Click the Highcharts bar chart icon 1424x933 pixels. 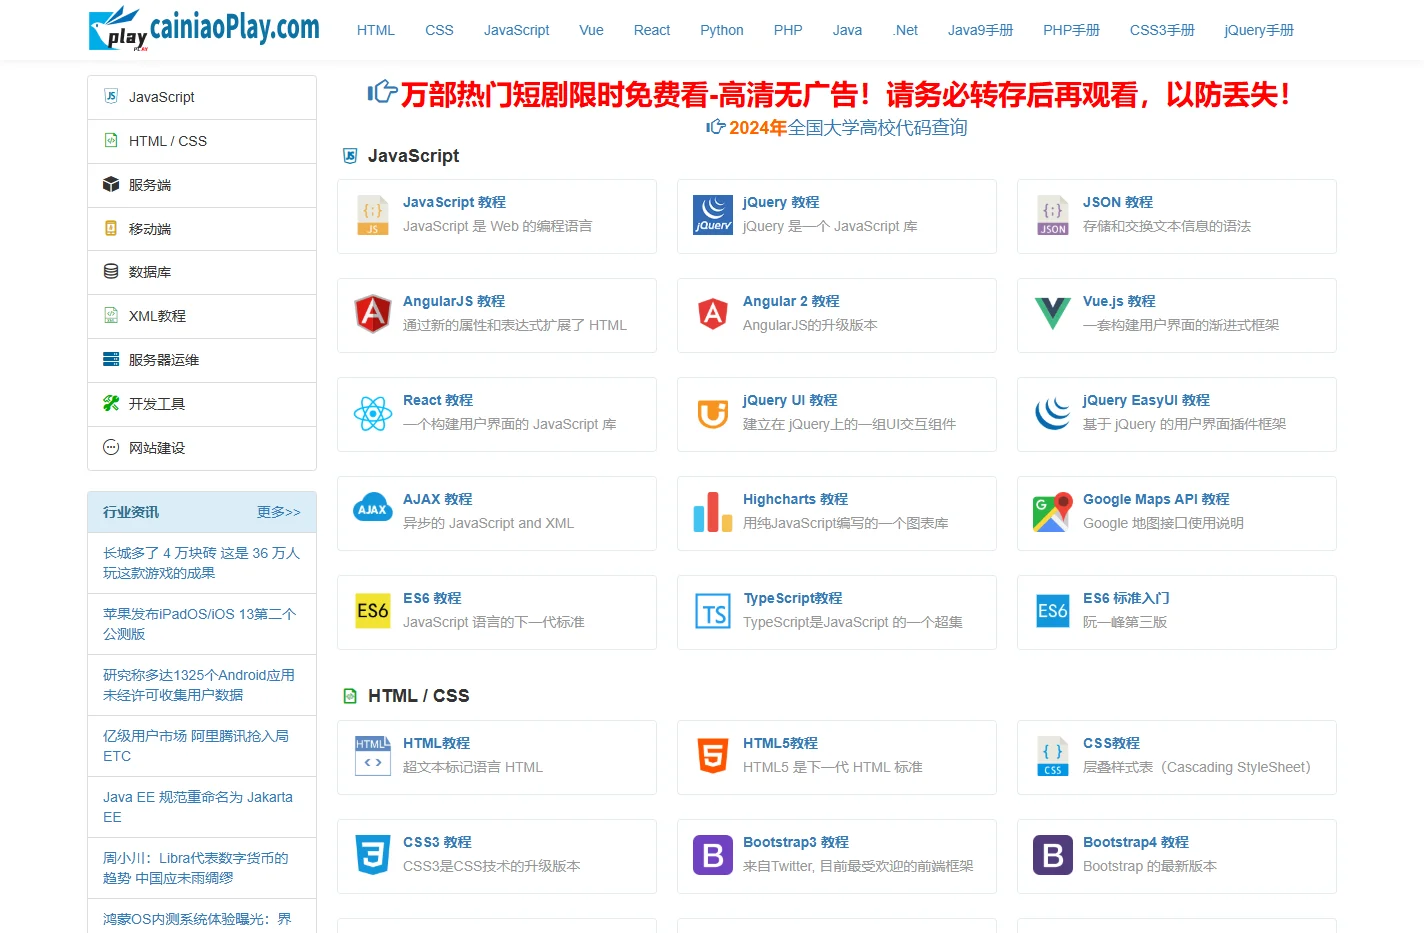713,512
